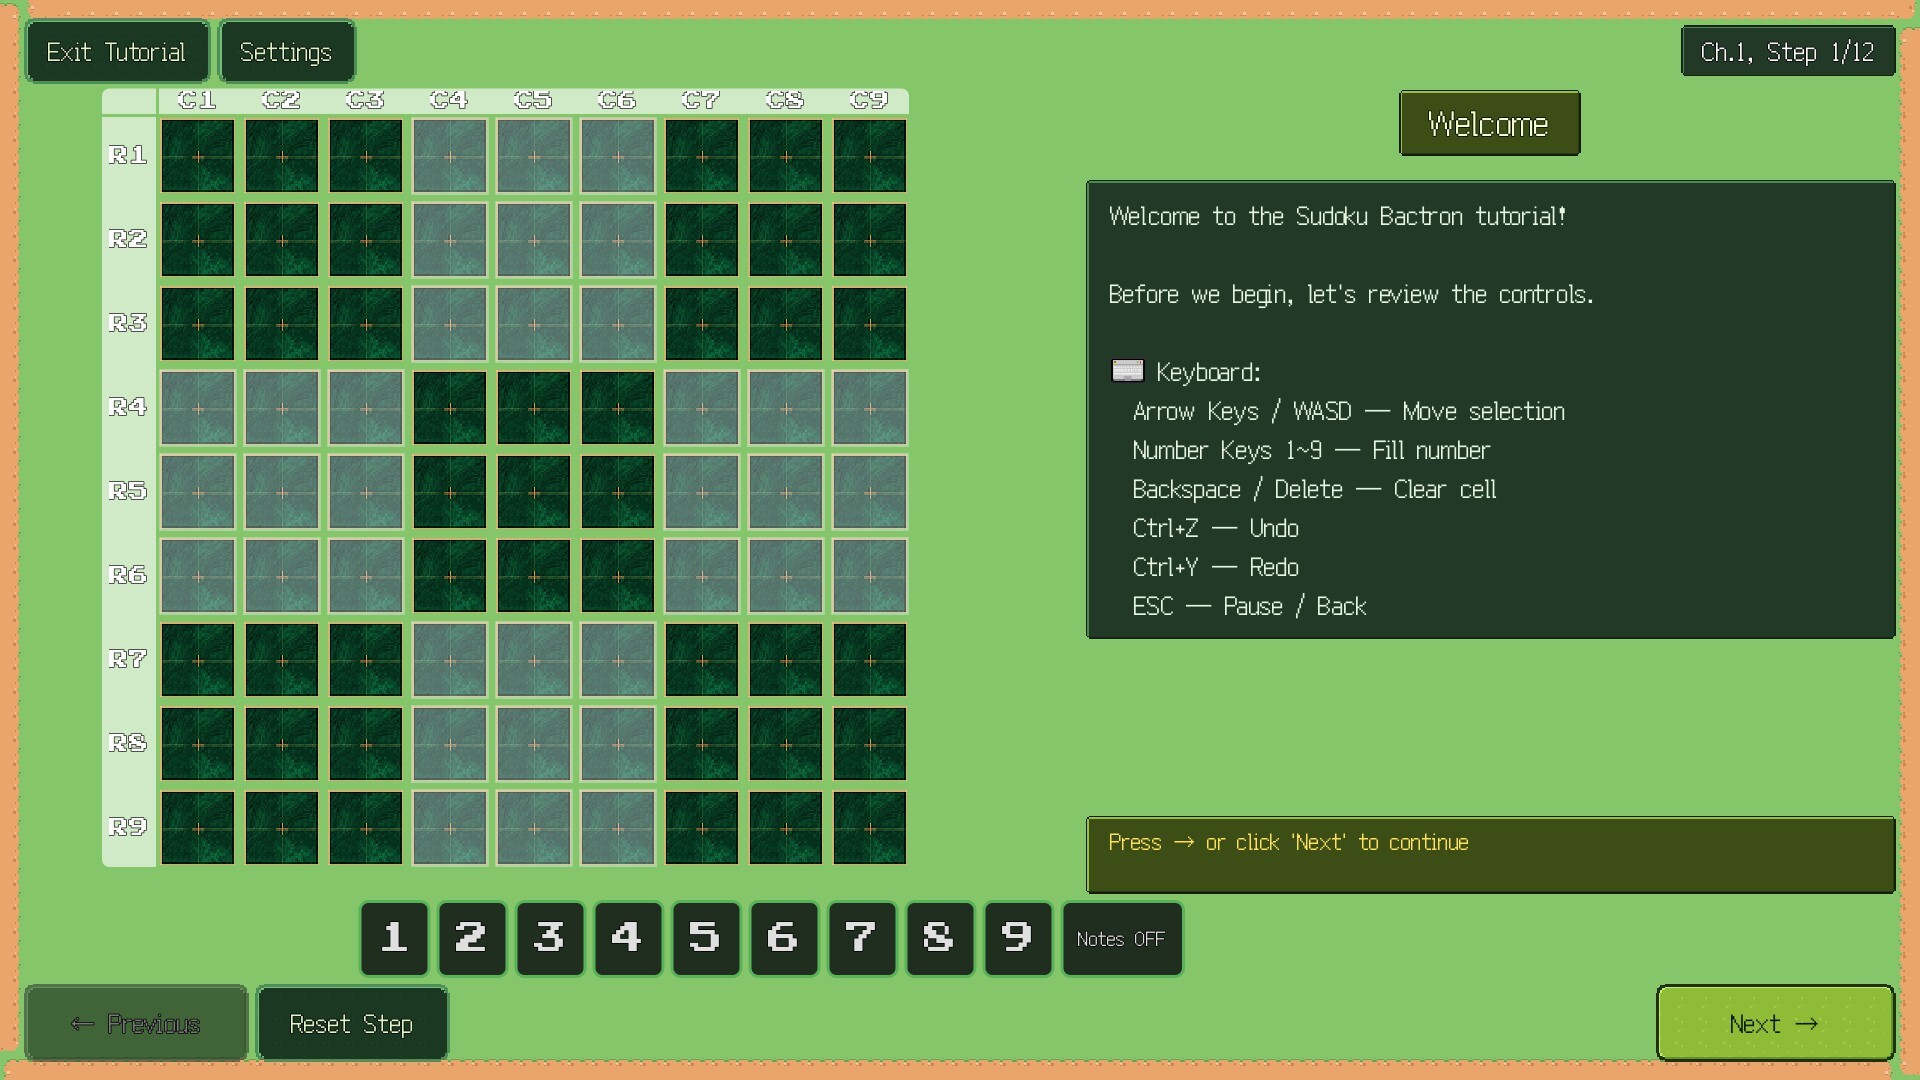Image resolution: width=1920 pixels, height=1080 pixels.
Task: Select sudoku cell at row R9, column C1
Action: 198,828
